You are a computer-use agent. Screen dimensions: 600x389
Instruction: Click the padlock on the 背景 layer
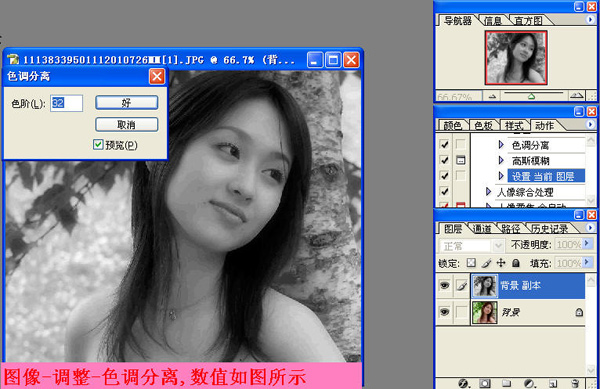point(579,312)
